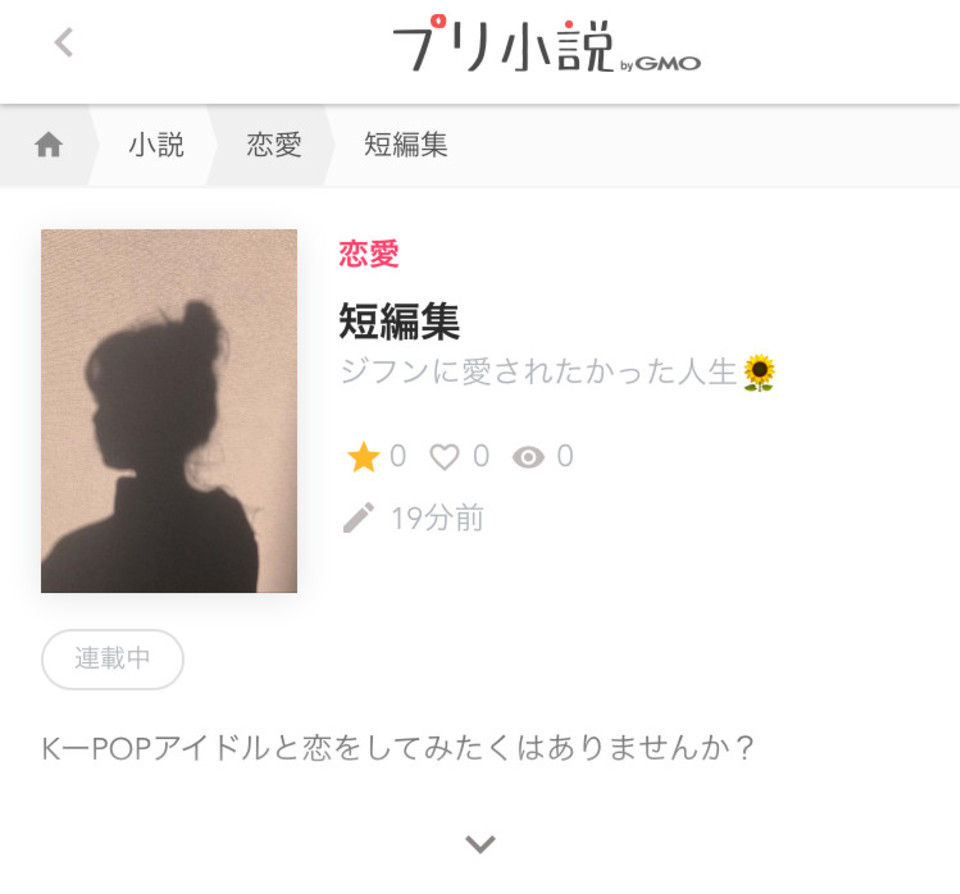Screen dimensions: 960x894
Task: Click the pink 恋愛 genre link
Action: click(369, 254)
